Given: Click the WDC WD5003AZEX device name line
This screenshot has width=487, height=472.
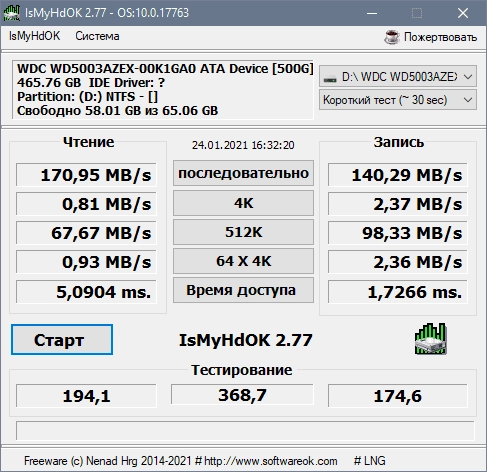Looking at the screenshot, I should [165, 68].
